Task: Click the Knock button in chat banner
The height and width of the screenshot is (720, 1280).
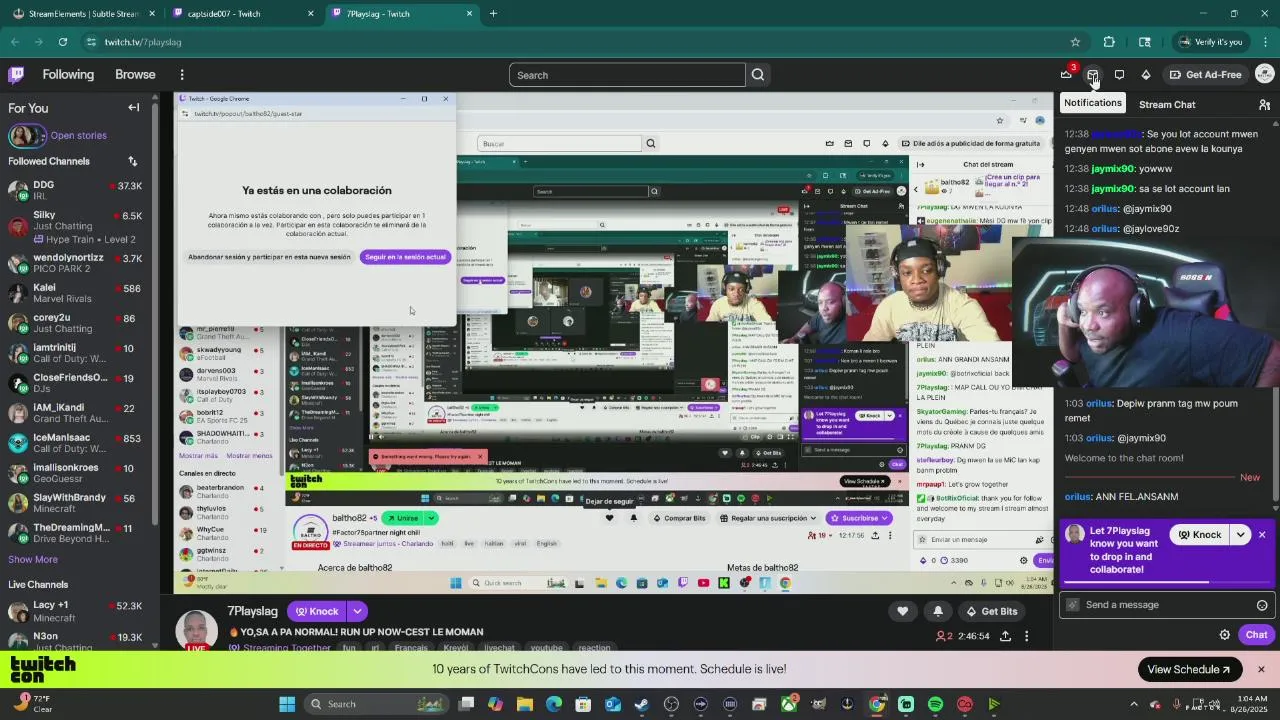Action: pyautogui.click(x=1200, y=535)
